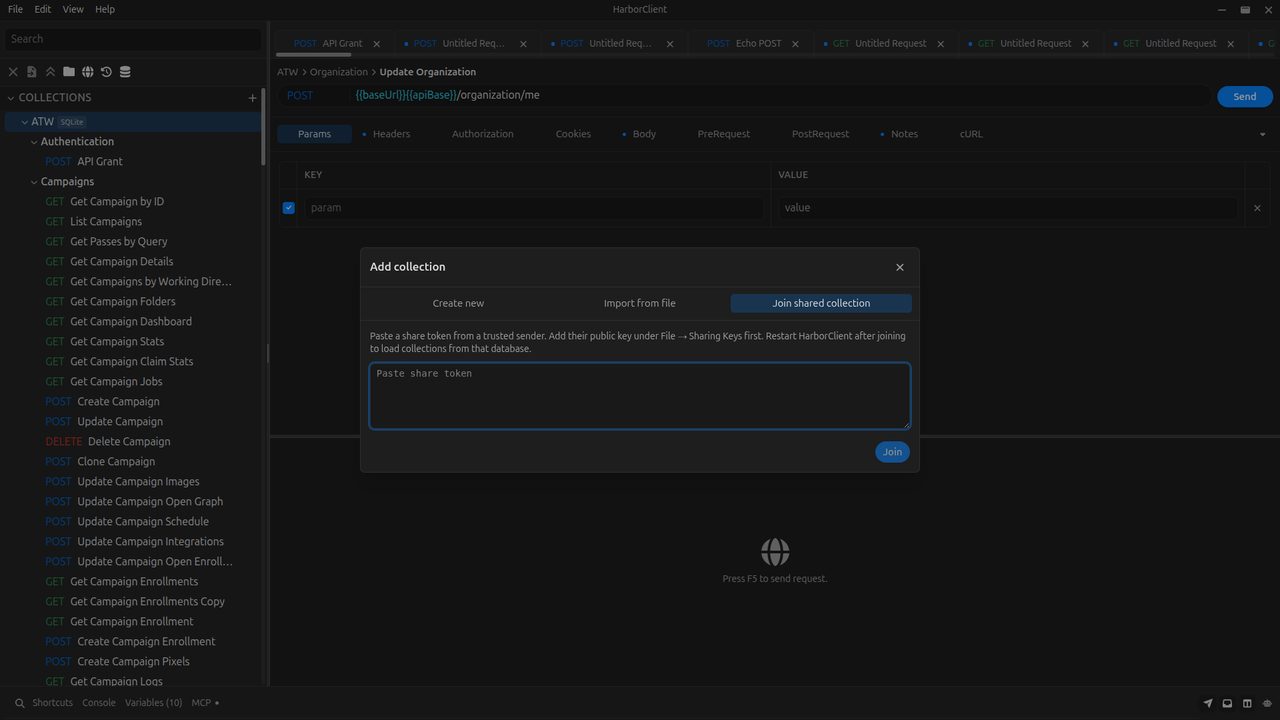Image resolution: width=1280 pixels, height=720 pixels.
Task: Open the cURL tab
Action: (971, 134)
